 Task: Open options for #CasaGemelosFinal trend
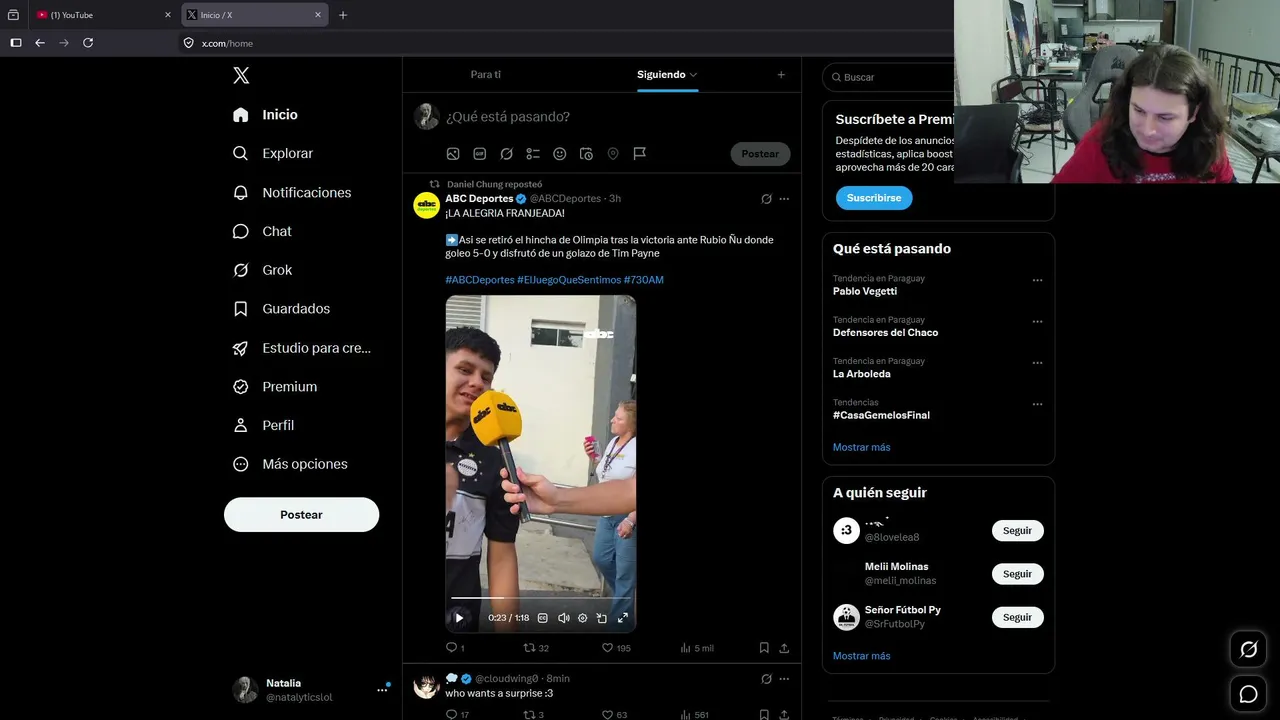[x=1037, y=405]
